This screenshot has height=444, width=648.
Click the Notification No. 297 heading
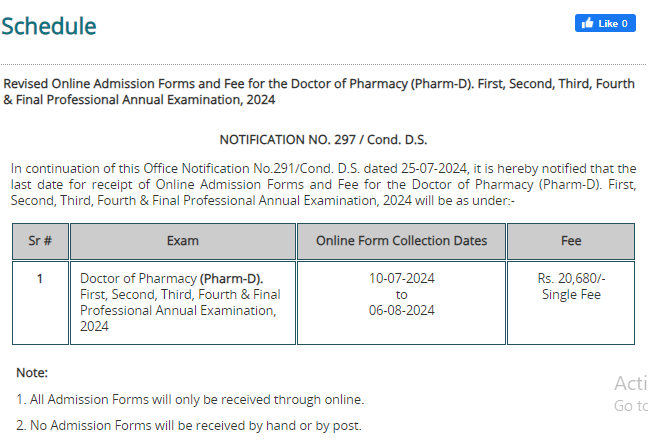tap(323, 140)
